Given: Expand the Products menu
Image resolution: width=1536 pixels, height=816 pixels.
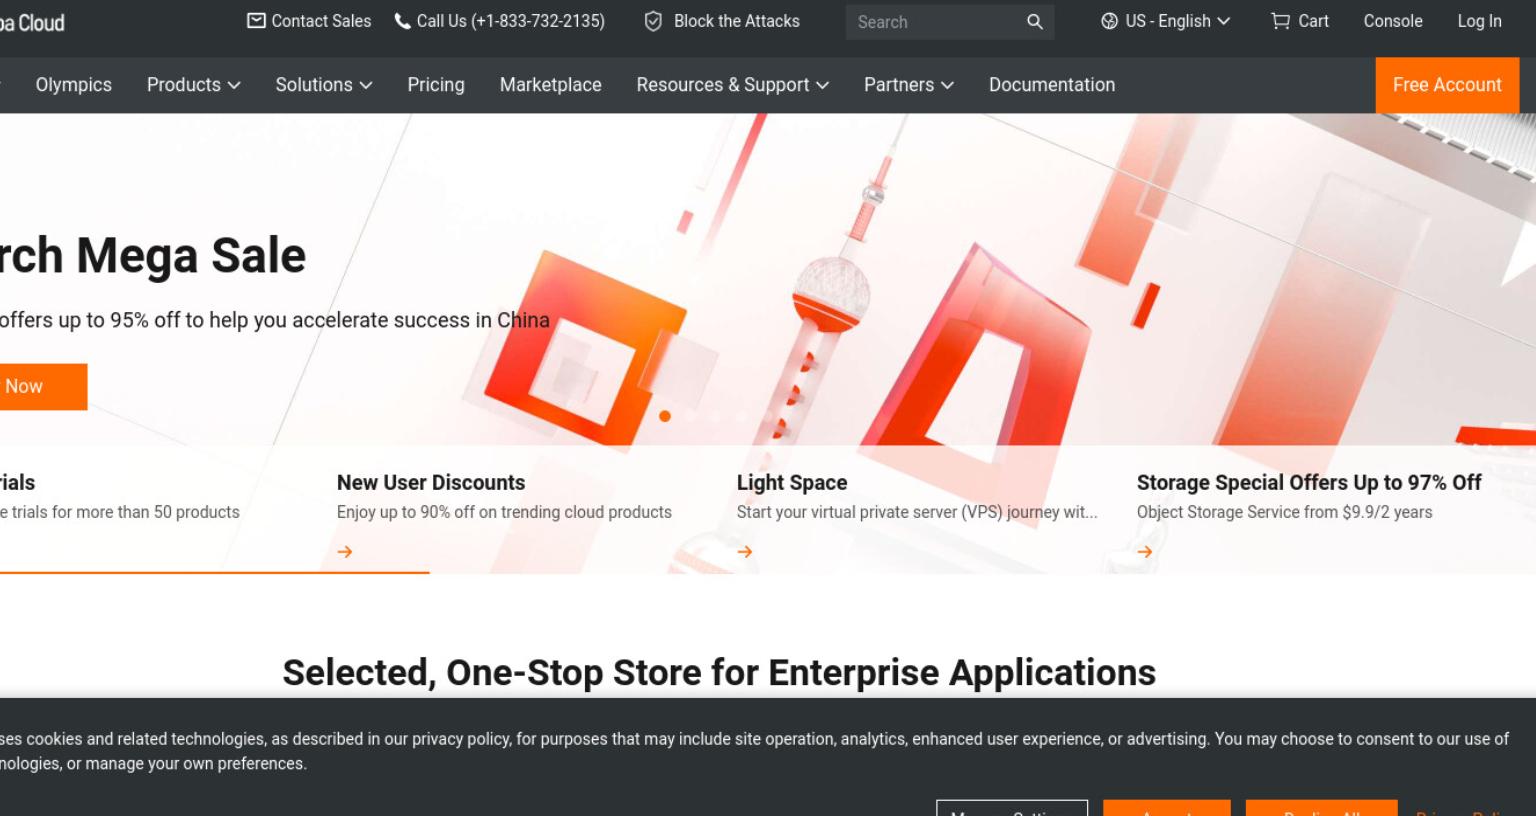Looking at the screenshot, I should (194, 85).
